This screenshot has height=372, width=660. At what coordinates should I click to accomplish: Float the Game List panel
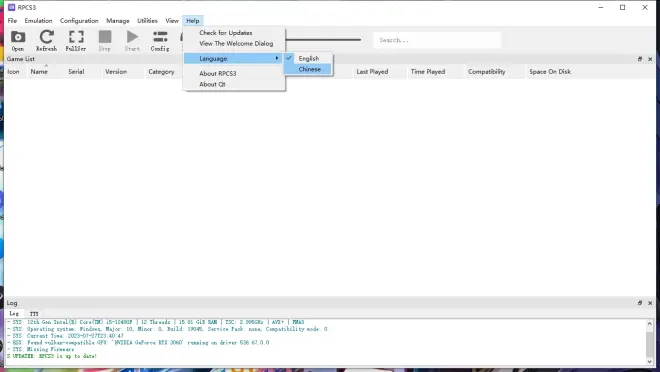pyautogui.click(x=640, y=59)
